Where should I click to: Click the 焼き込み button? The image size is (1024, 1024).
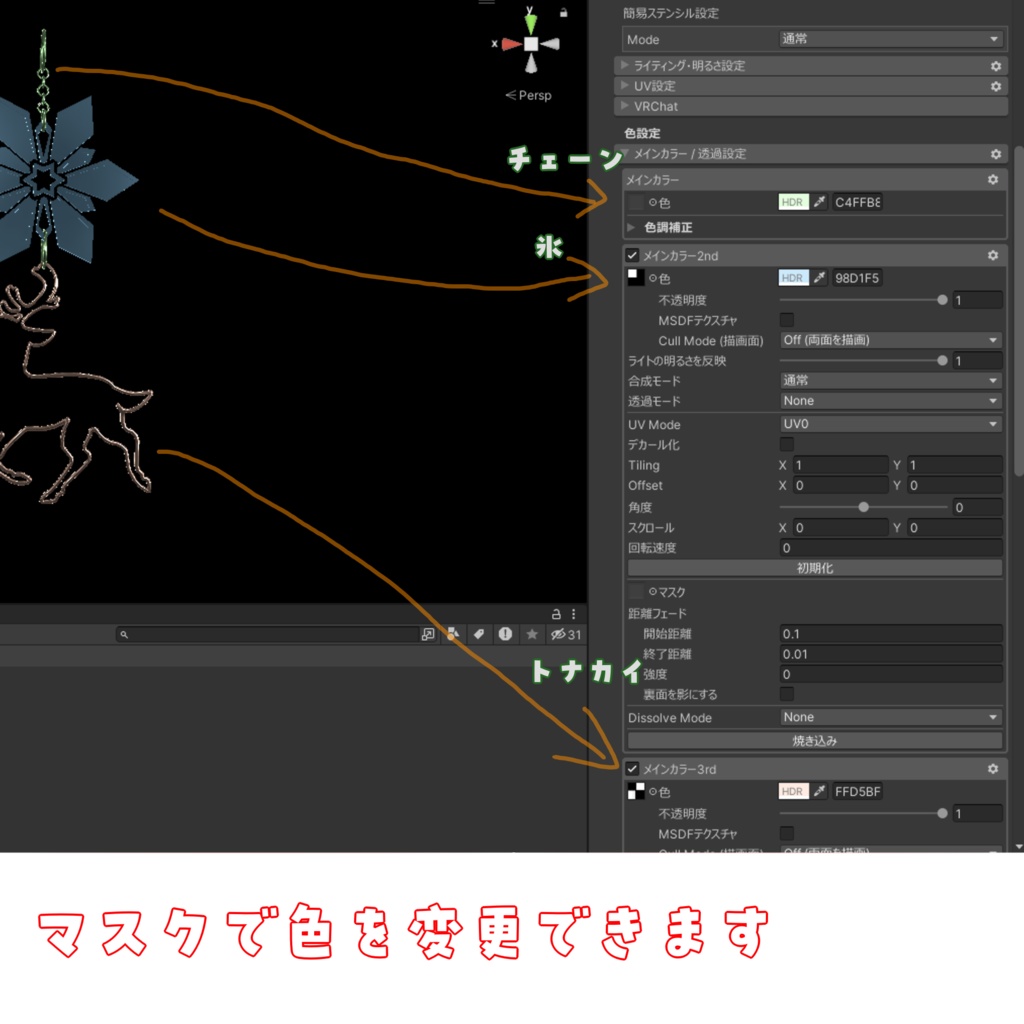tap(814, 741)
